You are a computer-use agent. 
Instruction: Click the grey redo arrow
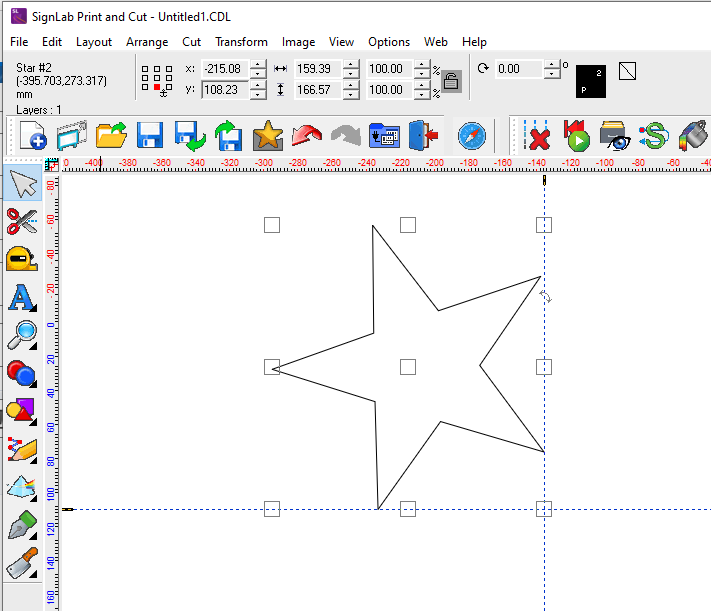click(x=346, y=136)
